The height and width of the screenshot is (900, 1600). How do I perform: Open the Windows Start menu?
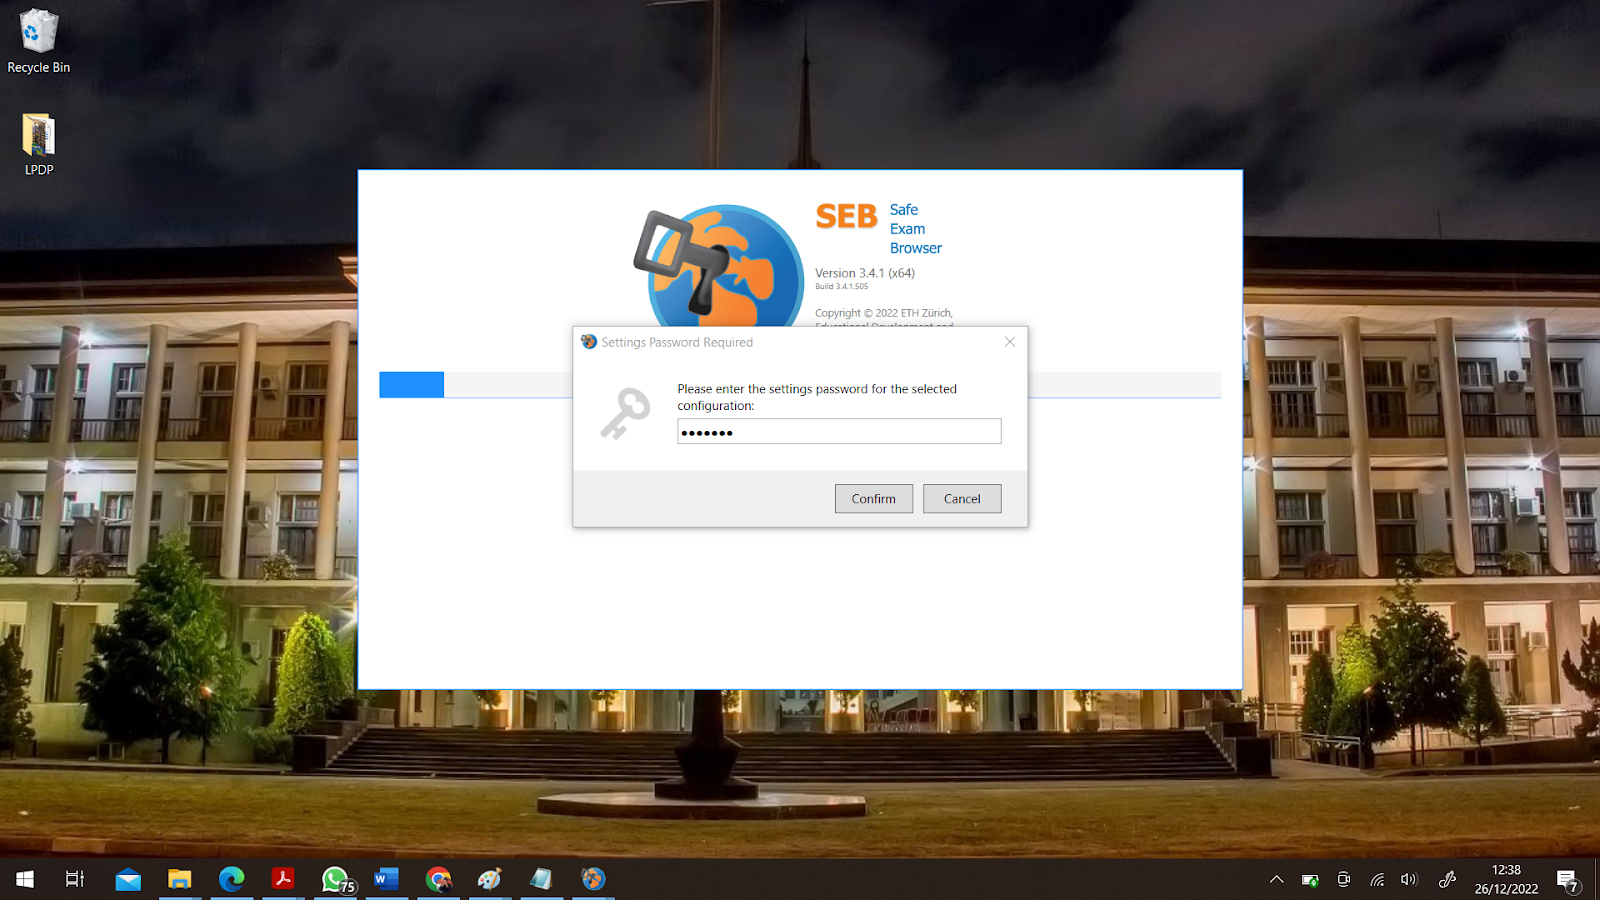click(x=25, y=879)
